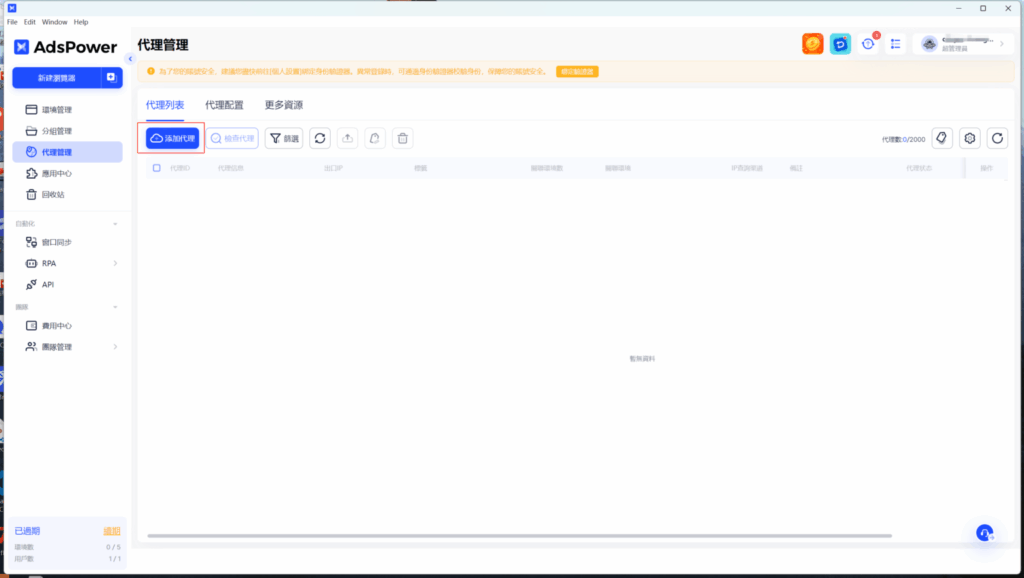This screenshot has height=578, width=1024.
Task: Expand the 團隊管理 submenu chevron
Action: (115, 347)
